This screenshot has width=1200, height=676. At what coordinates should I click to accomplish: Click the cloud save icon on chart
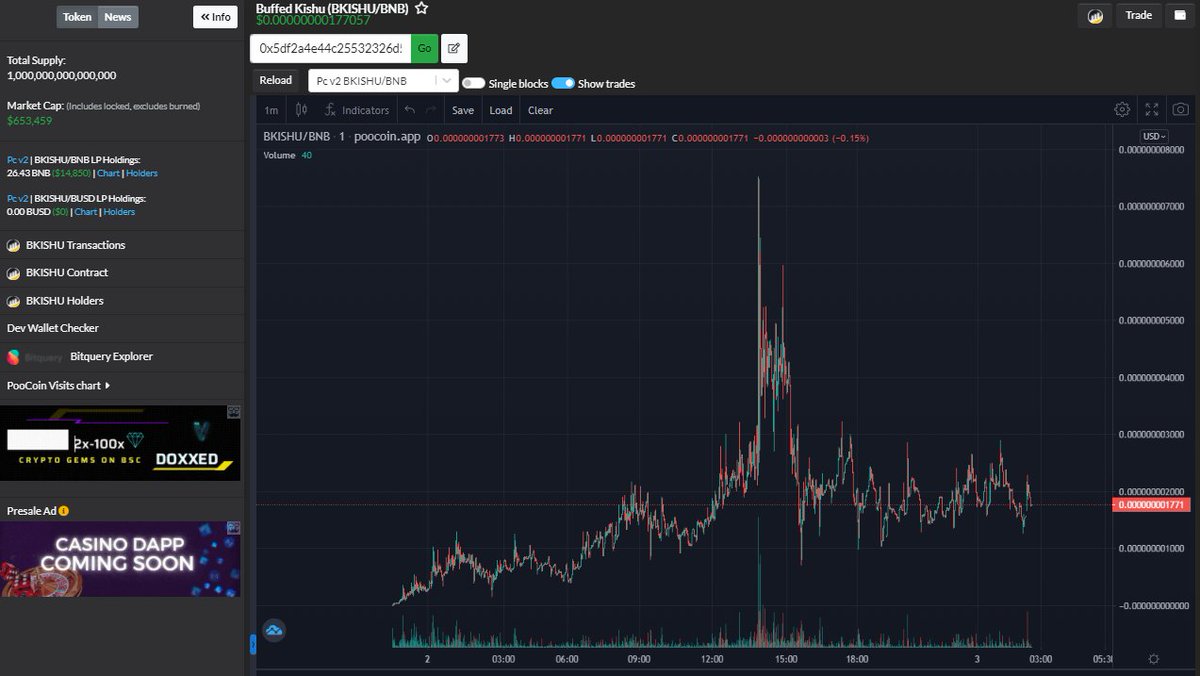coord(273,630)
